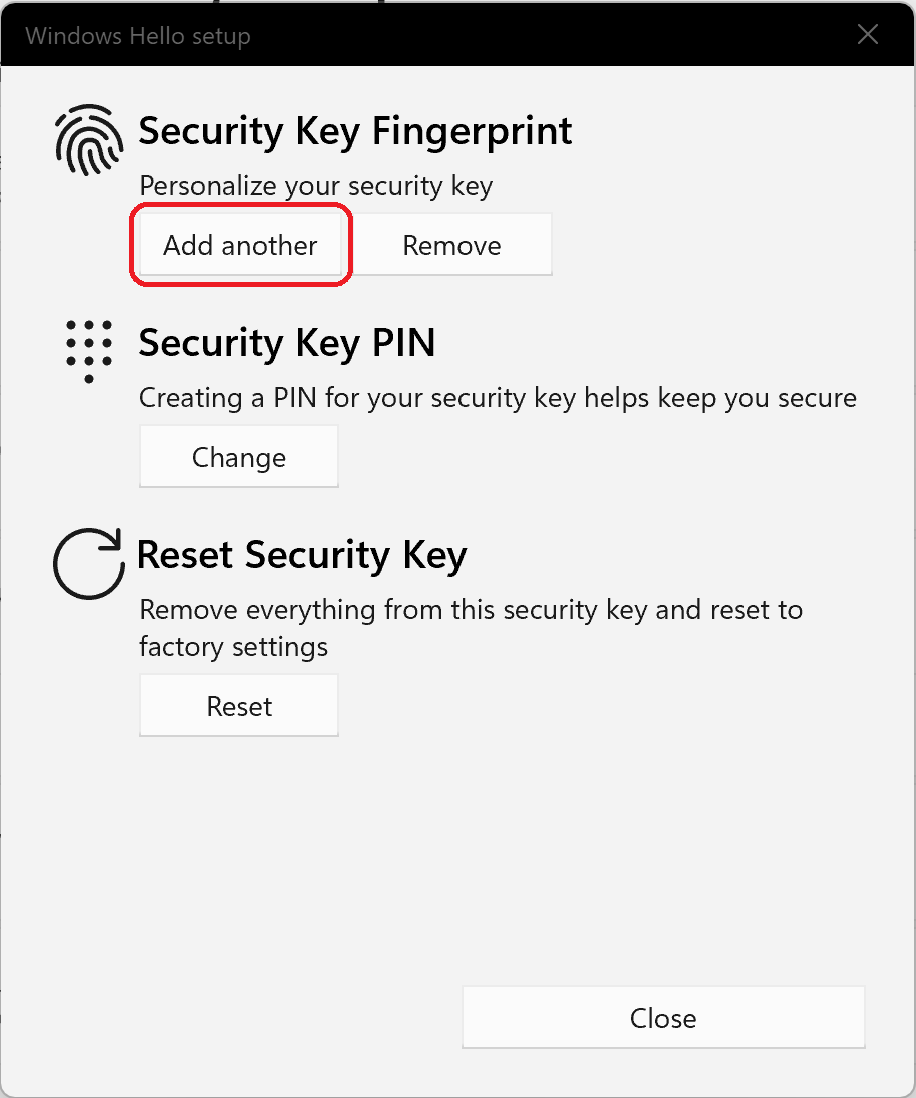Select the Reset Security Key heading
This screenshot has width=916, height=1098.
point(302,555)
